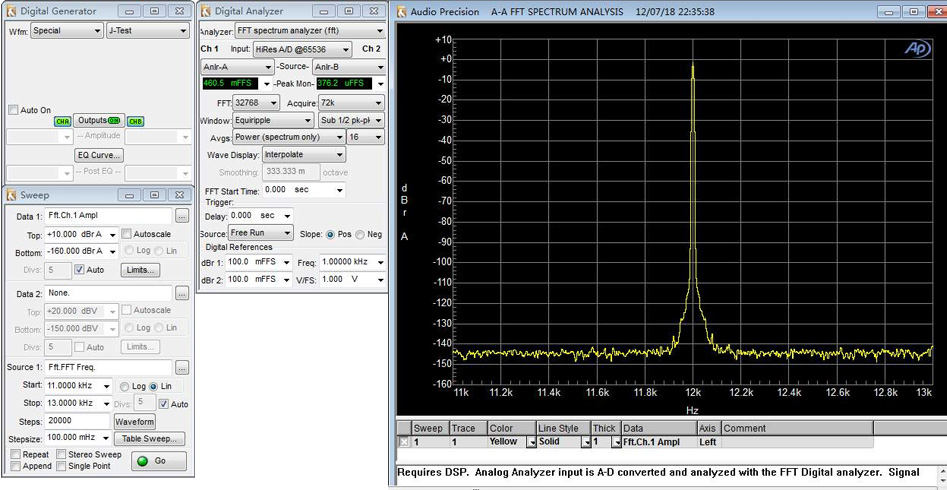This screenshot has height=490, width=947.
Task: Open the Wave Display Interpolate dropdown
Action: [304, 155]
